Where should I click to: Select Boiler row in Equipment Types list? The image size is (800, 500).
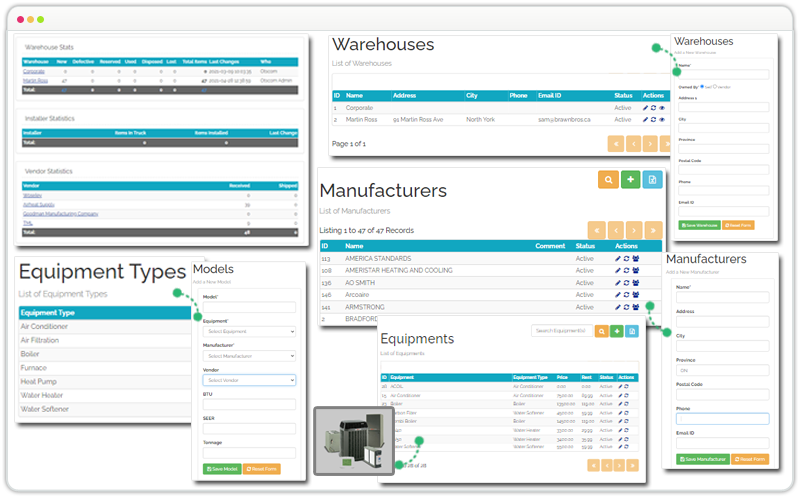[32, 353]
